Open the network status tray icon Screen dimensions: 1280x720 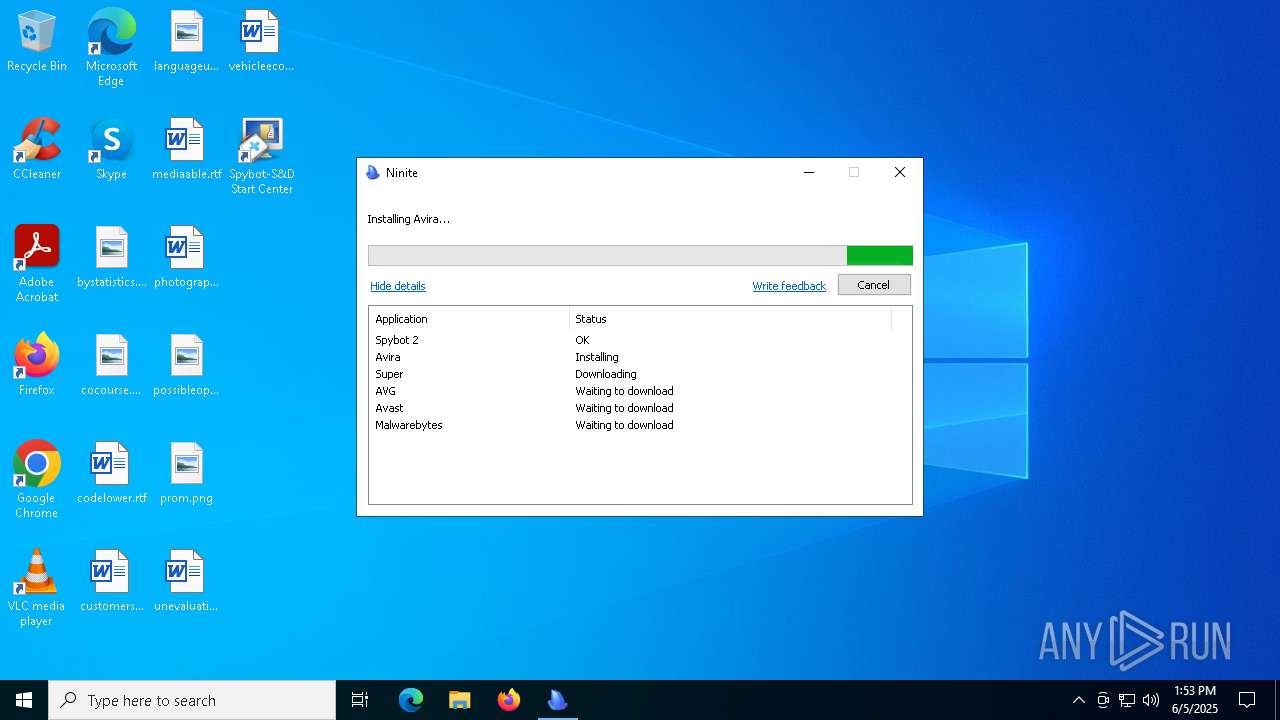1127,700
